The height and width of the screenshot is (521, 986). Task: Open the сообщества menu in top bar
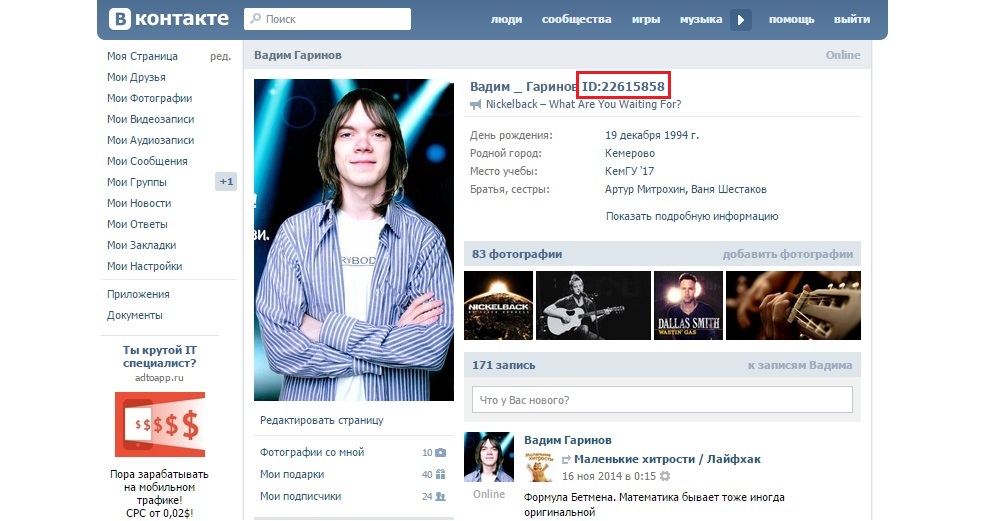[576, 20]
